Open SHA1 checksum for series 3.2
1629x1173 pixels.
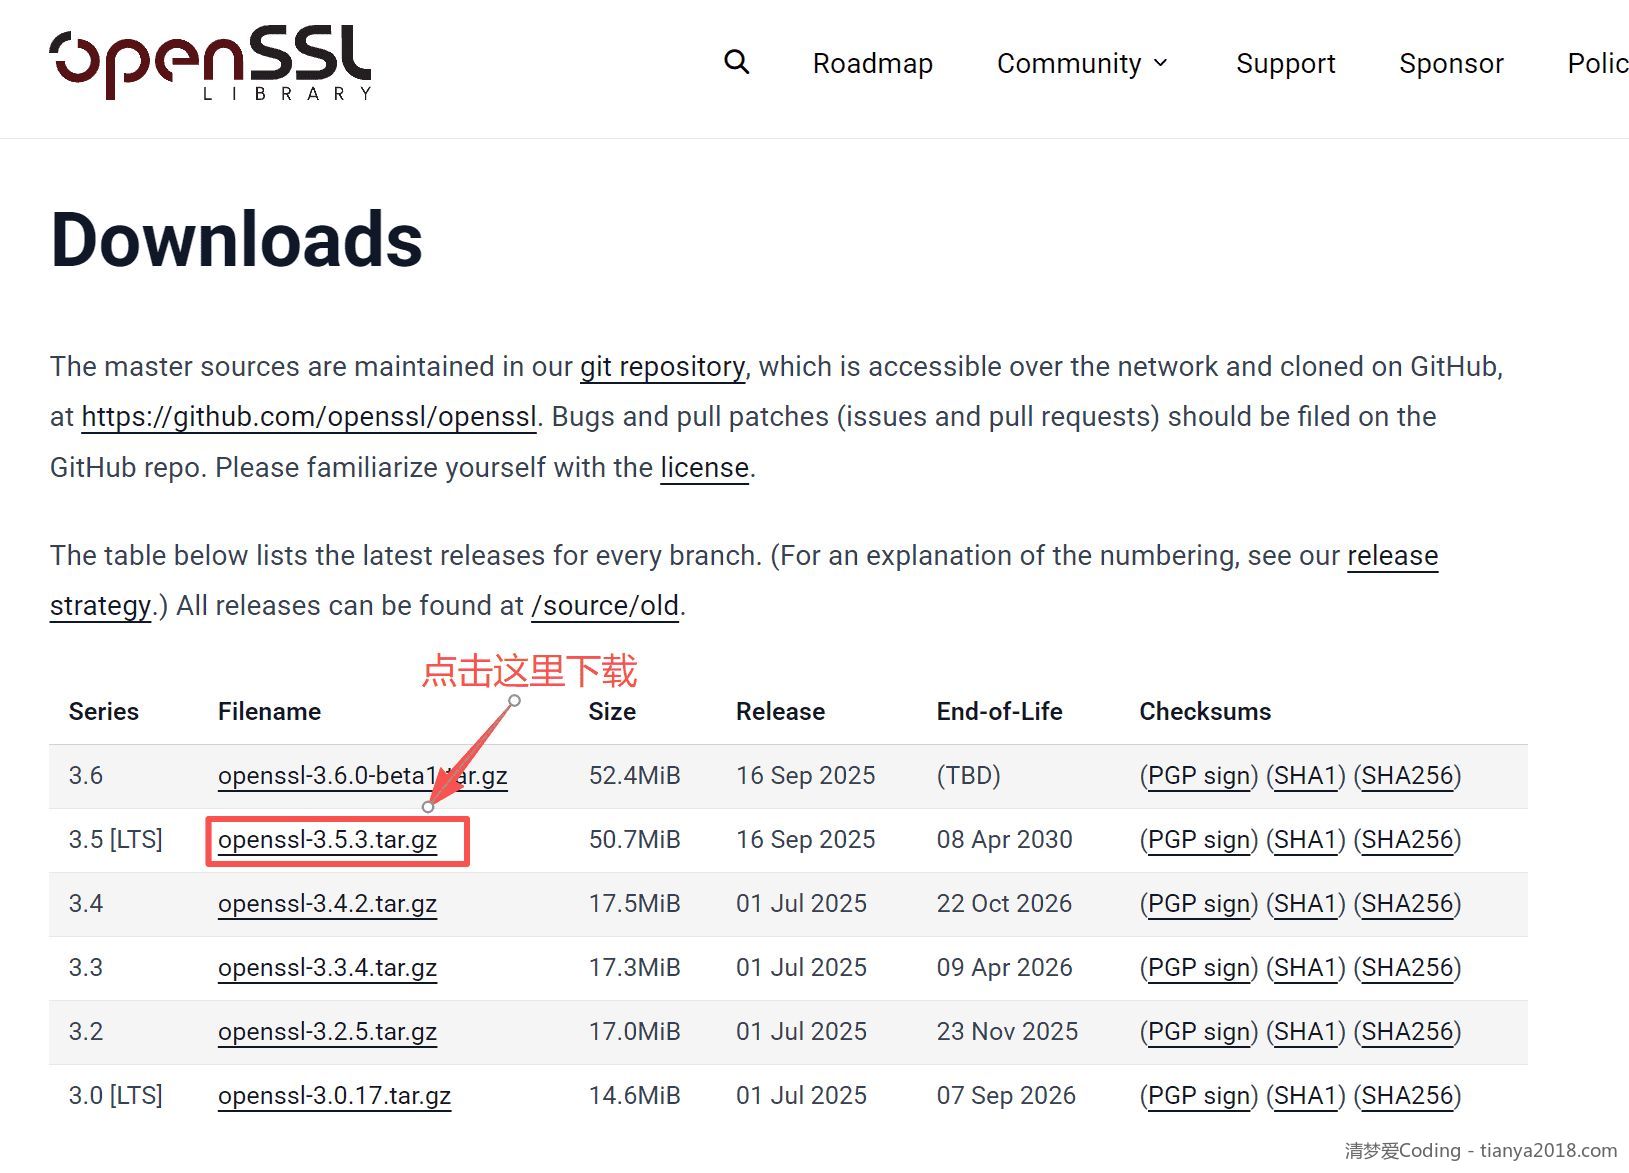[1305, 1032]
